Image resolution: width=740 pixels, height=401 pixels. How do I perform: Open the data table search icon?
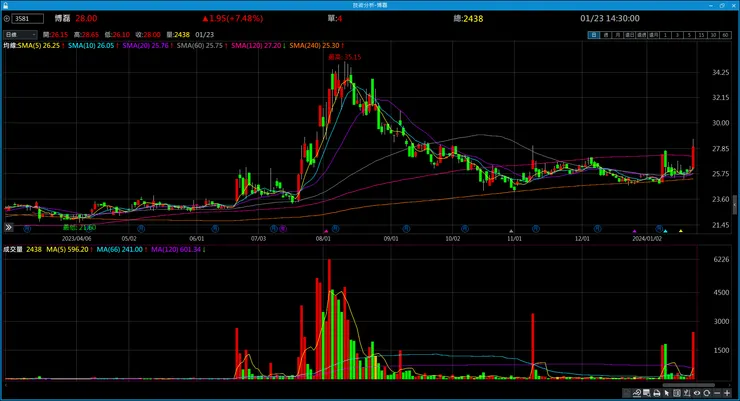(x=646, y=393)
